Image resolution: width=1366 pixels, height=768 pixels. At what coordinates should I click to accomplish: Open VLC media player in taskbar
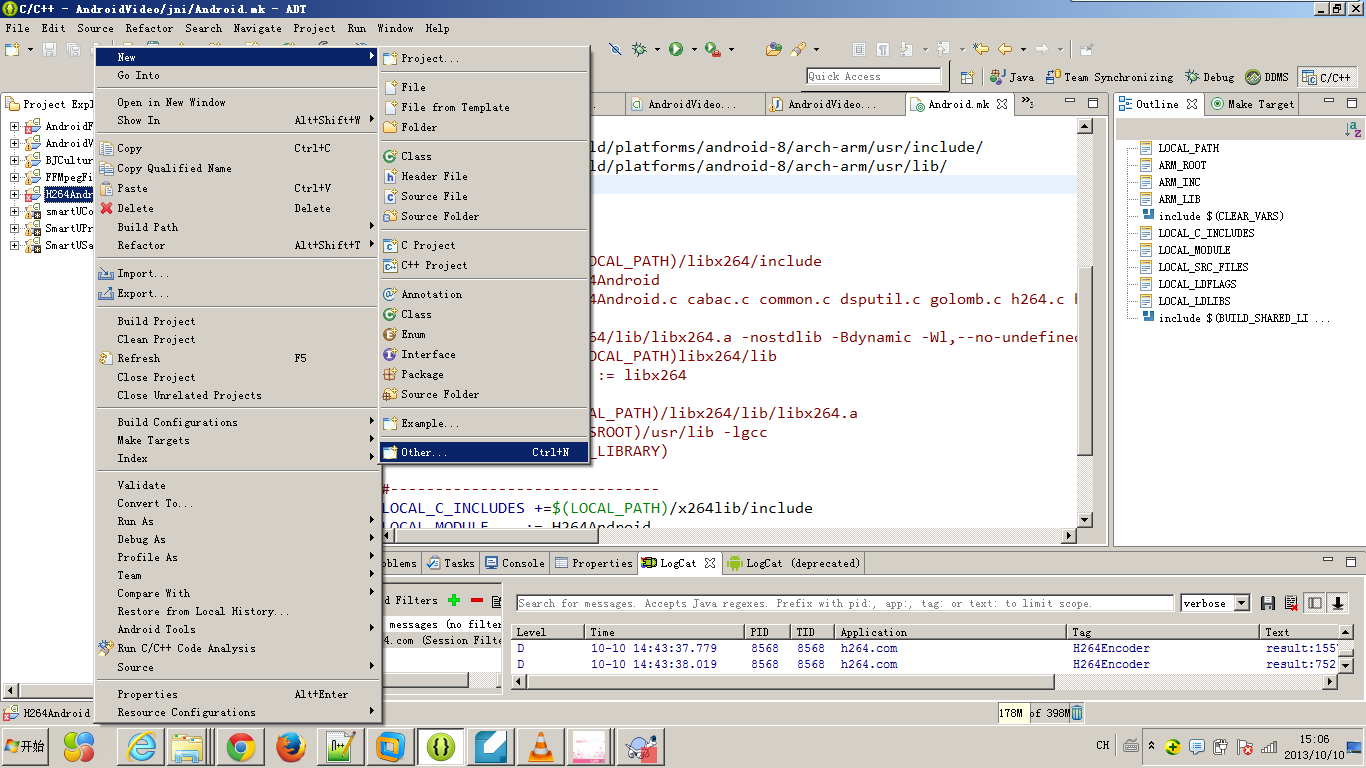(x=540, y=746)
